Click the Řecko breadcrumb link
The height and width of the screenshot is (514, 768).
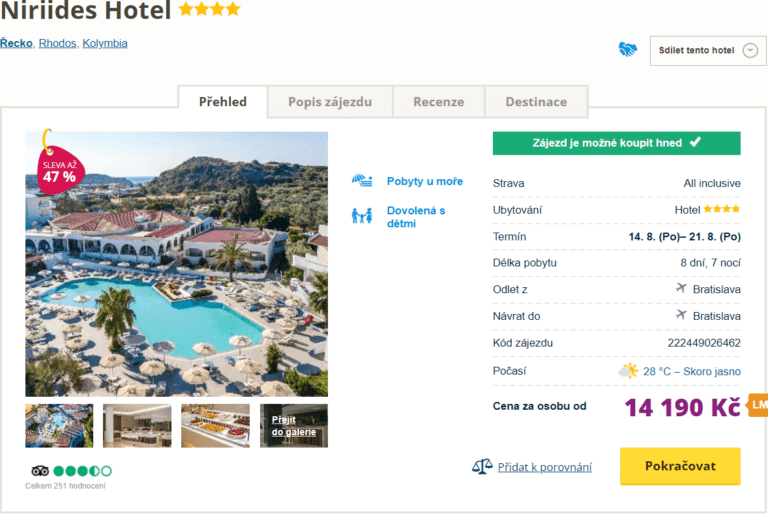16,43
